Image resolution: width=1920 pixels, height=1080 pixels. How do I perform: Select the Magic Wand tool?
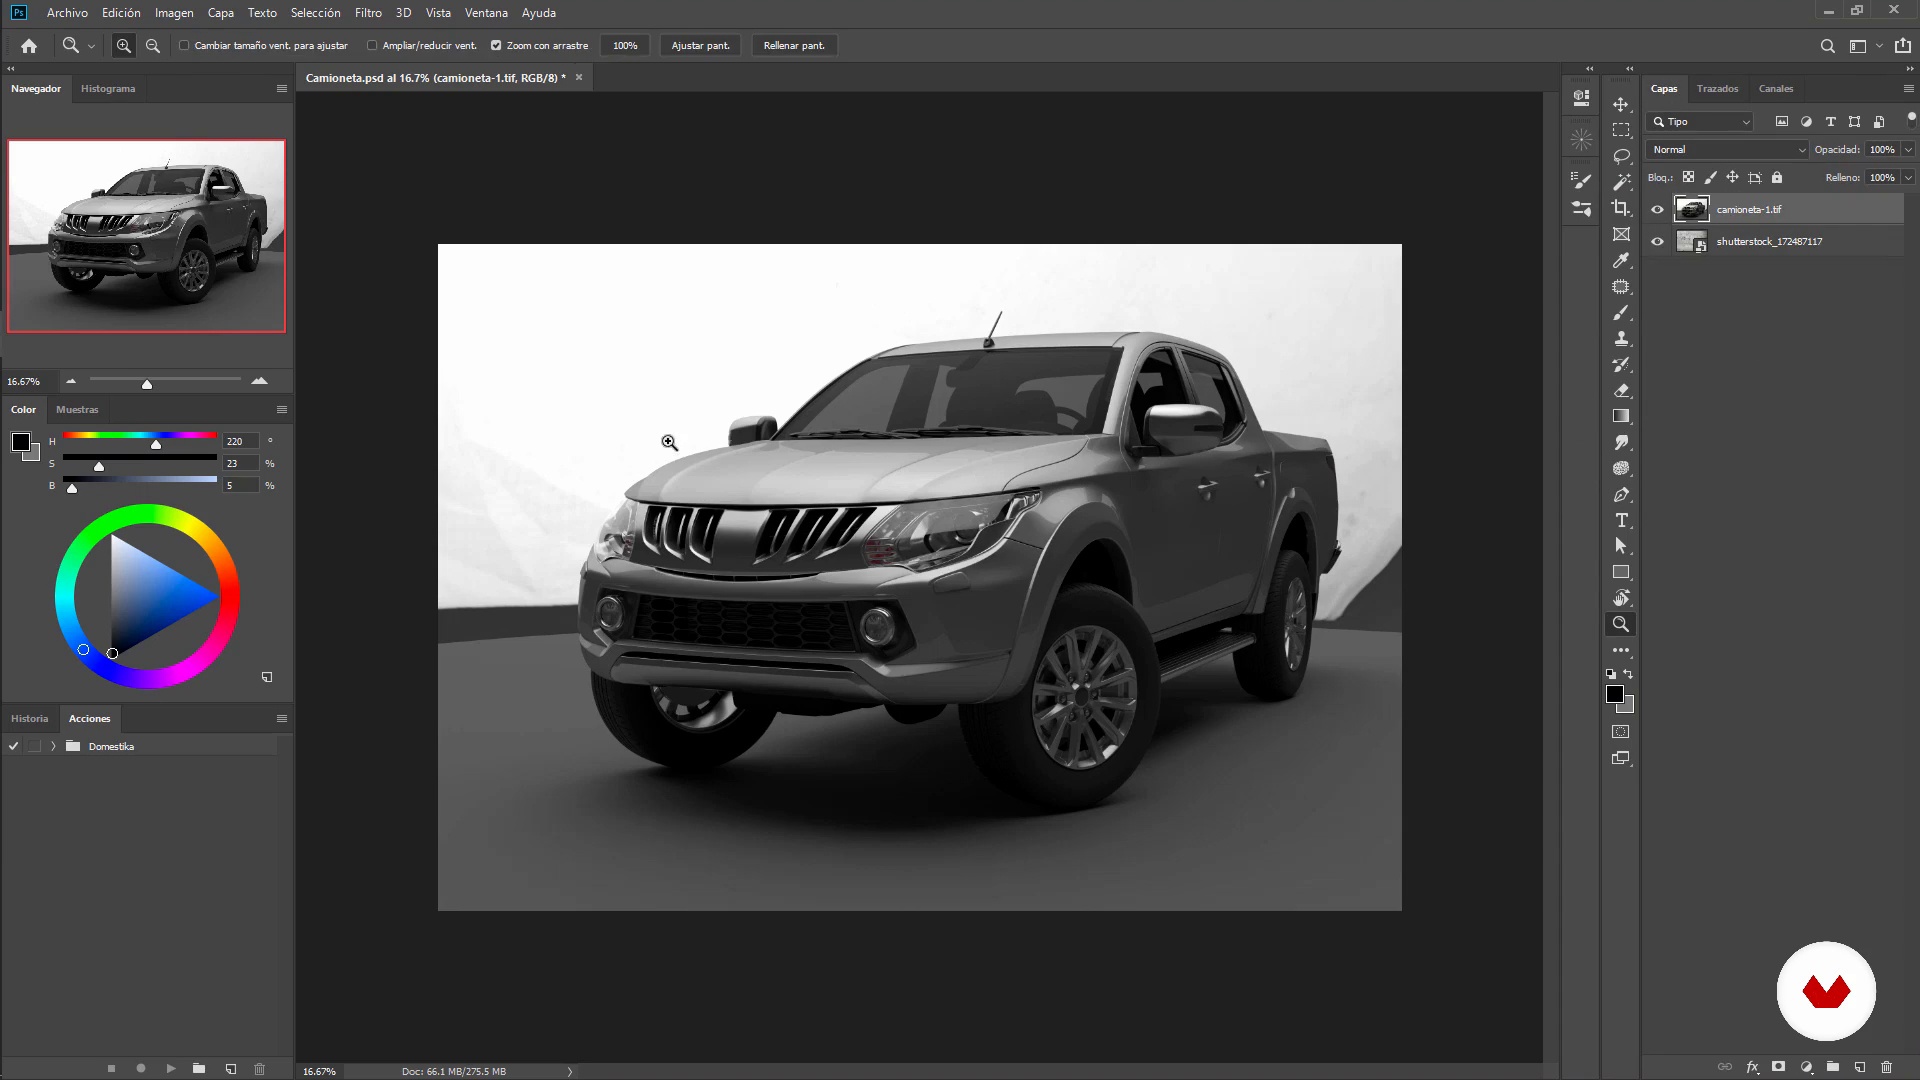click(1621, 183)
